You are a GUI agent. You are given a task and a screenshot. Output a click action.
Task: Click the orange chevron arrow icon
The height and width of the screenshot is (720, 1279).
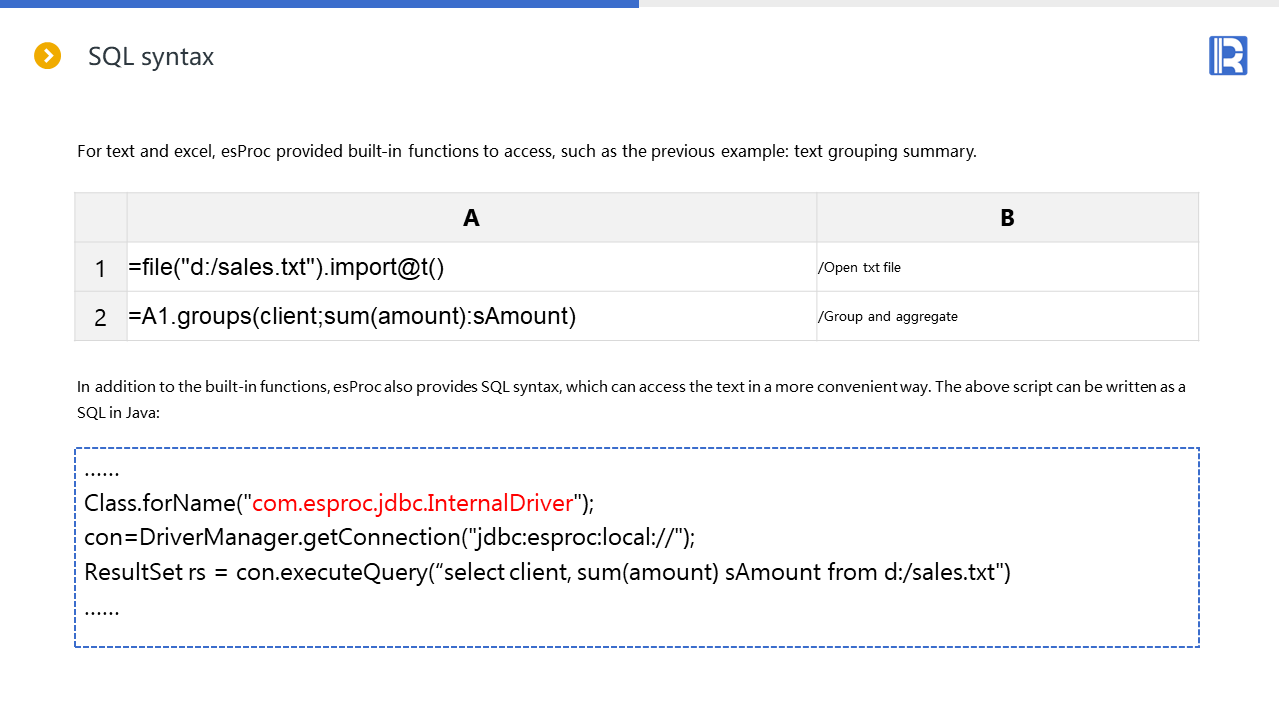(48, 56)
